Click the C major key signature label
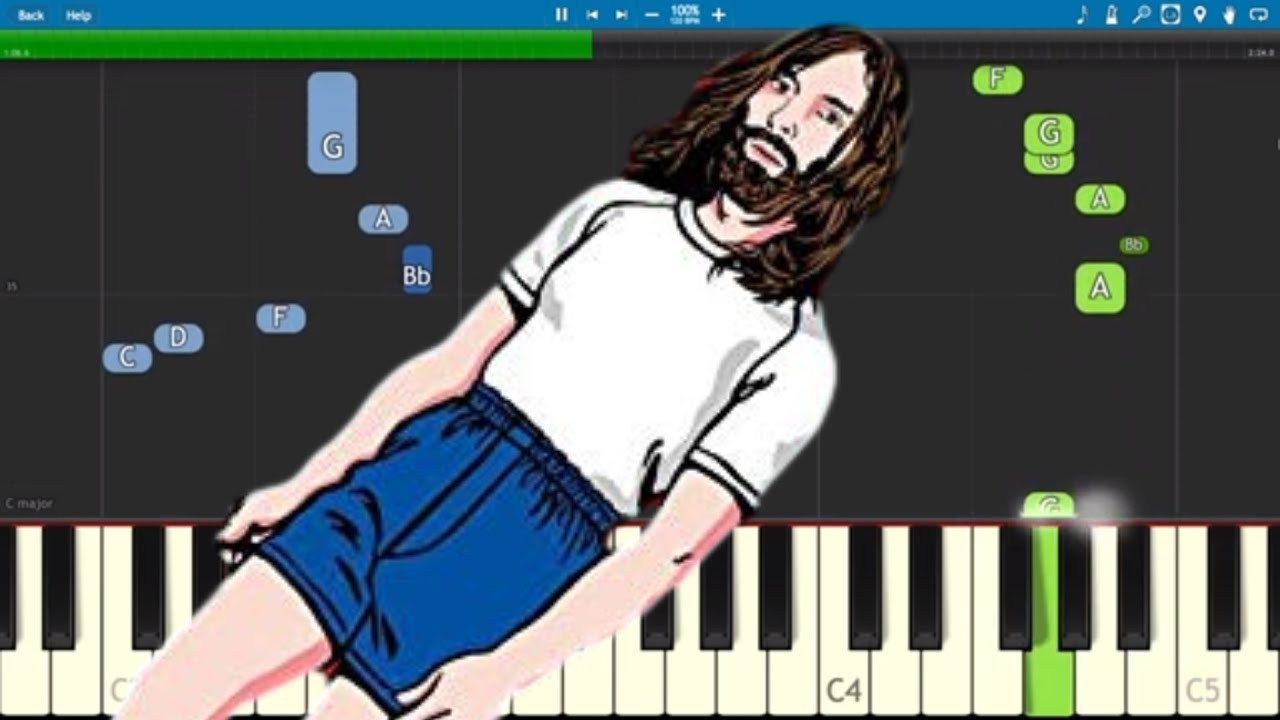 pyautogui.click(x=29, y=503)
